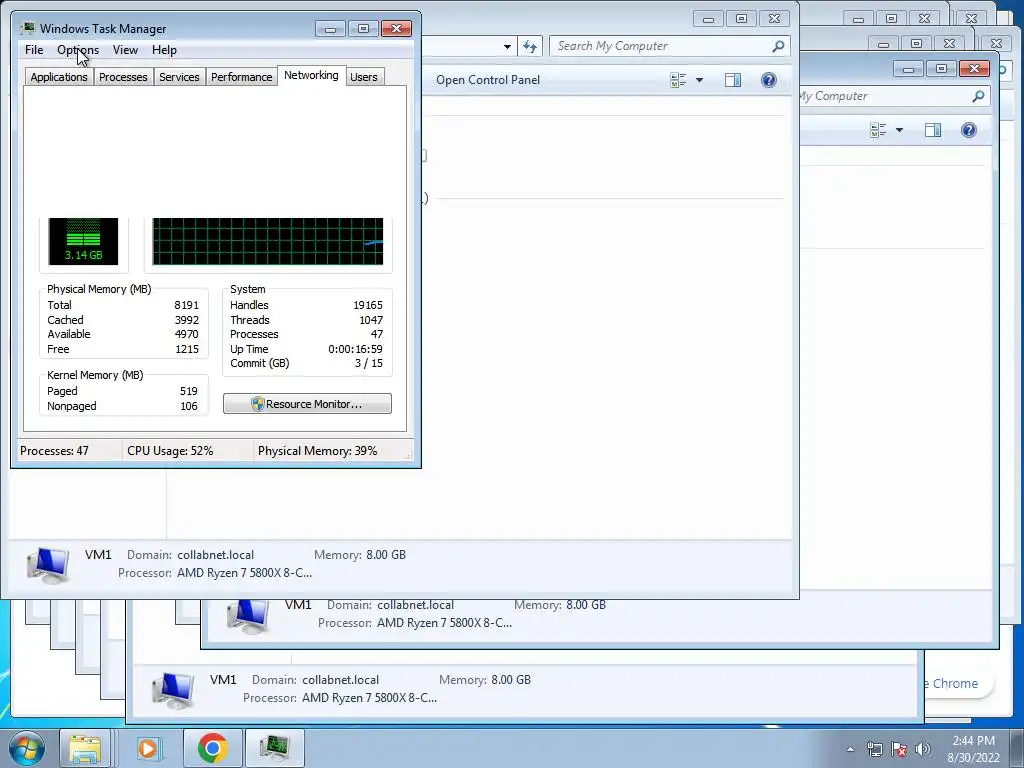The width and height of the screenshot is (1024, 768).
Task: Open the View menu in Task Manager
Action: [x=125, y=50]
